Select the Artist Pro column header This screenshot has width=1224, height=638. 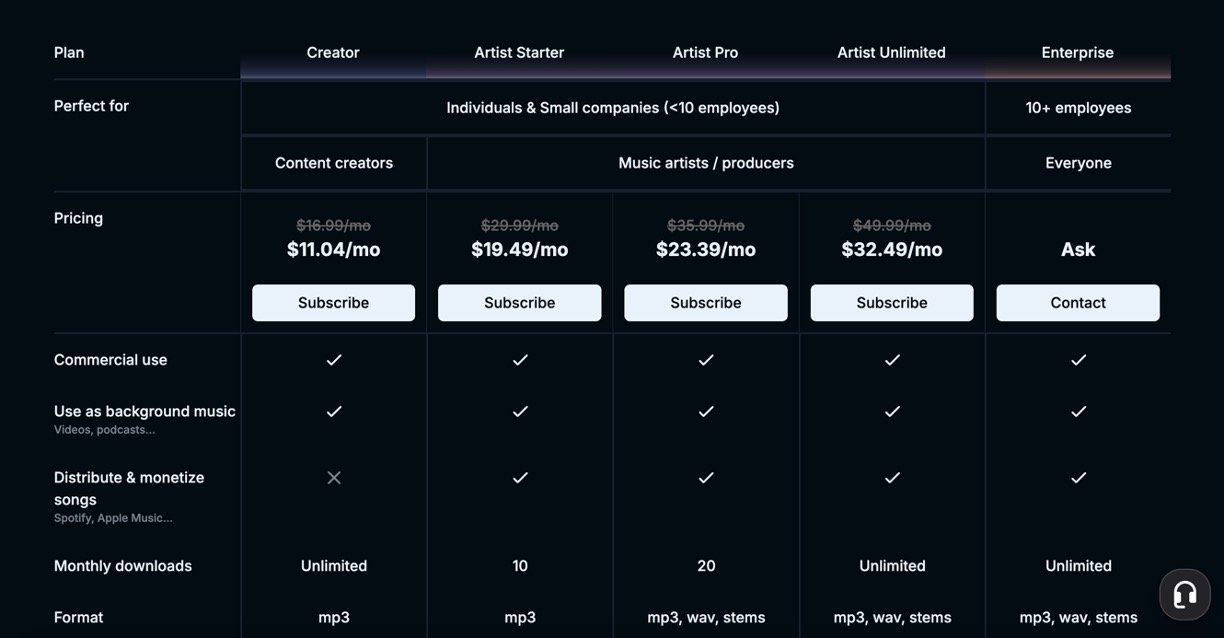pos(705,53)
